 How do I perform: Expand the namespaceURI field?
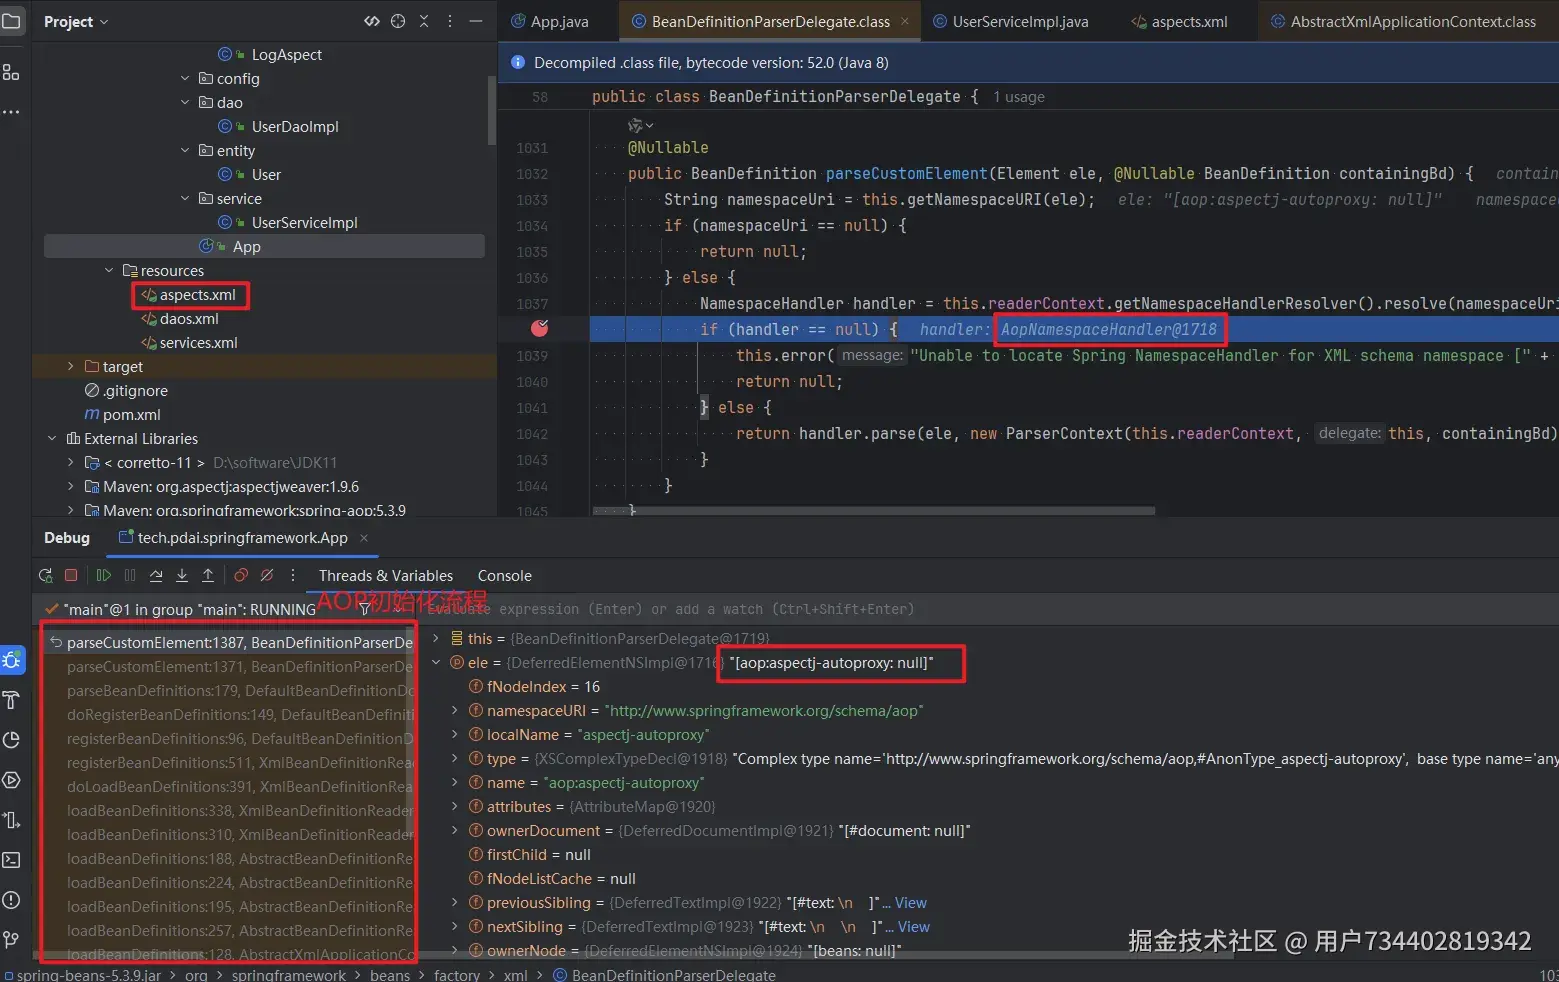[455, 710]
